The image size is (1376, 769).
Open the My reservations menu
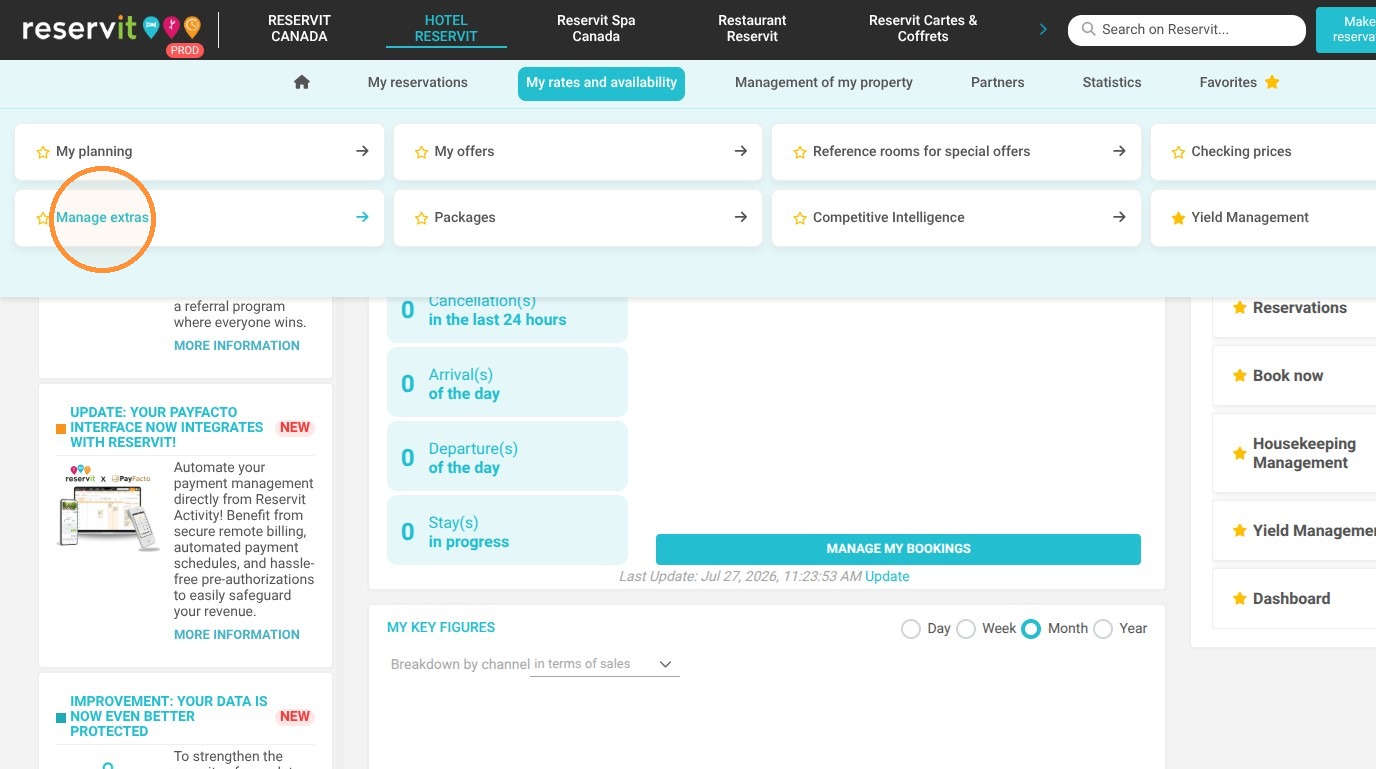tap(418, 82)
